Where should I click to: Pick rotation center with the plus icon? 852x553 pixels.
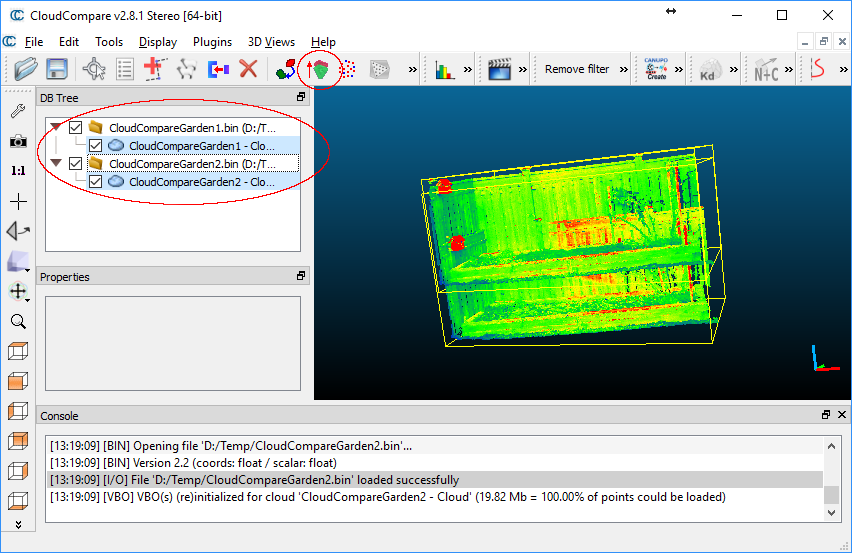tap(18, 202)
